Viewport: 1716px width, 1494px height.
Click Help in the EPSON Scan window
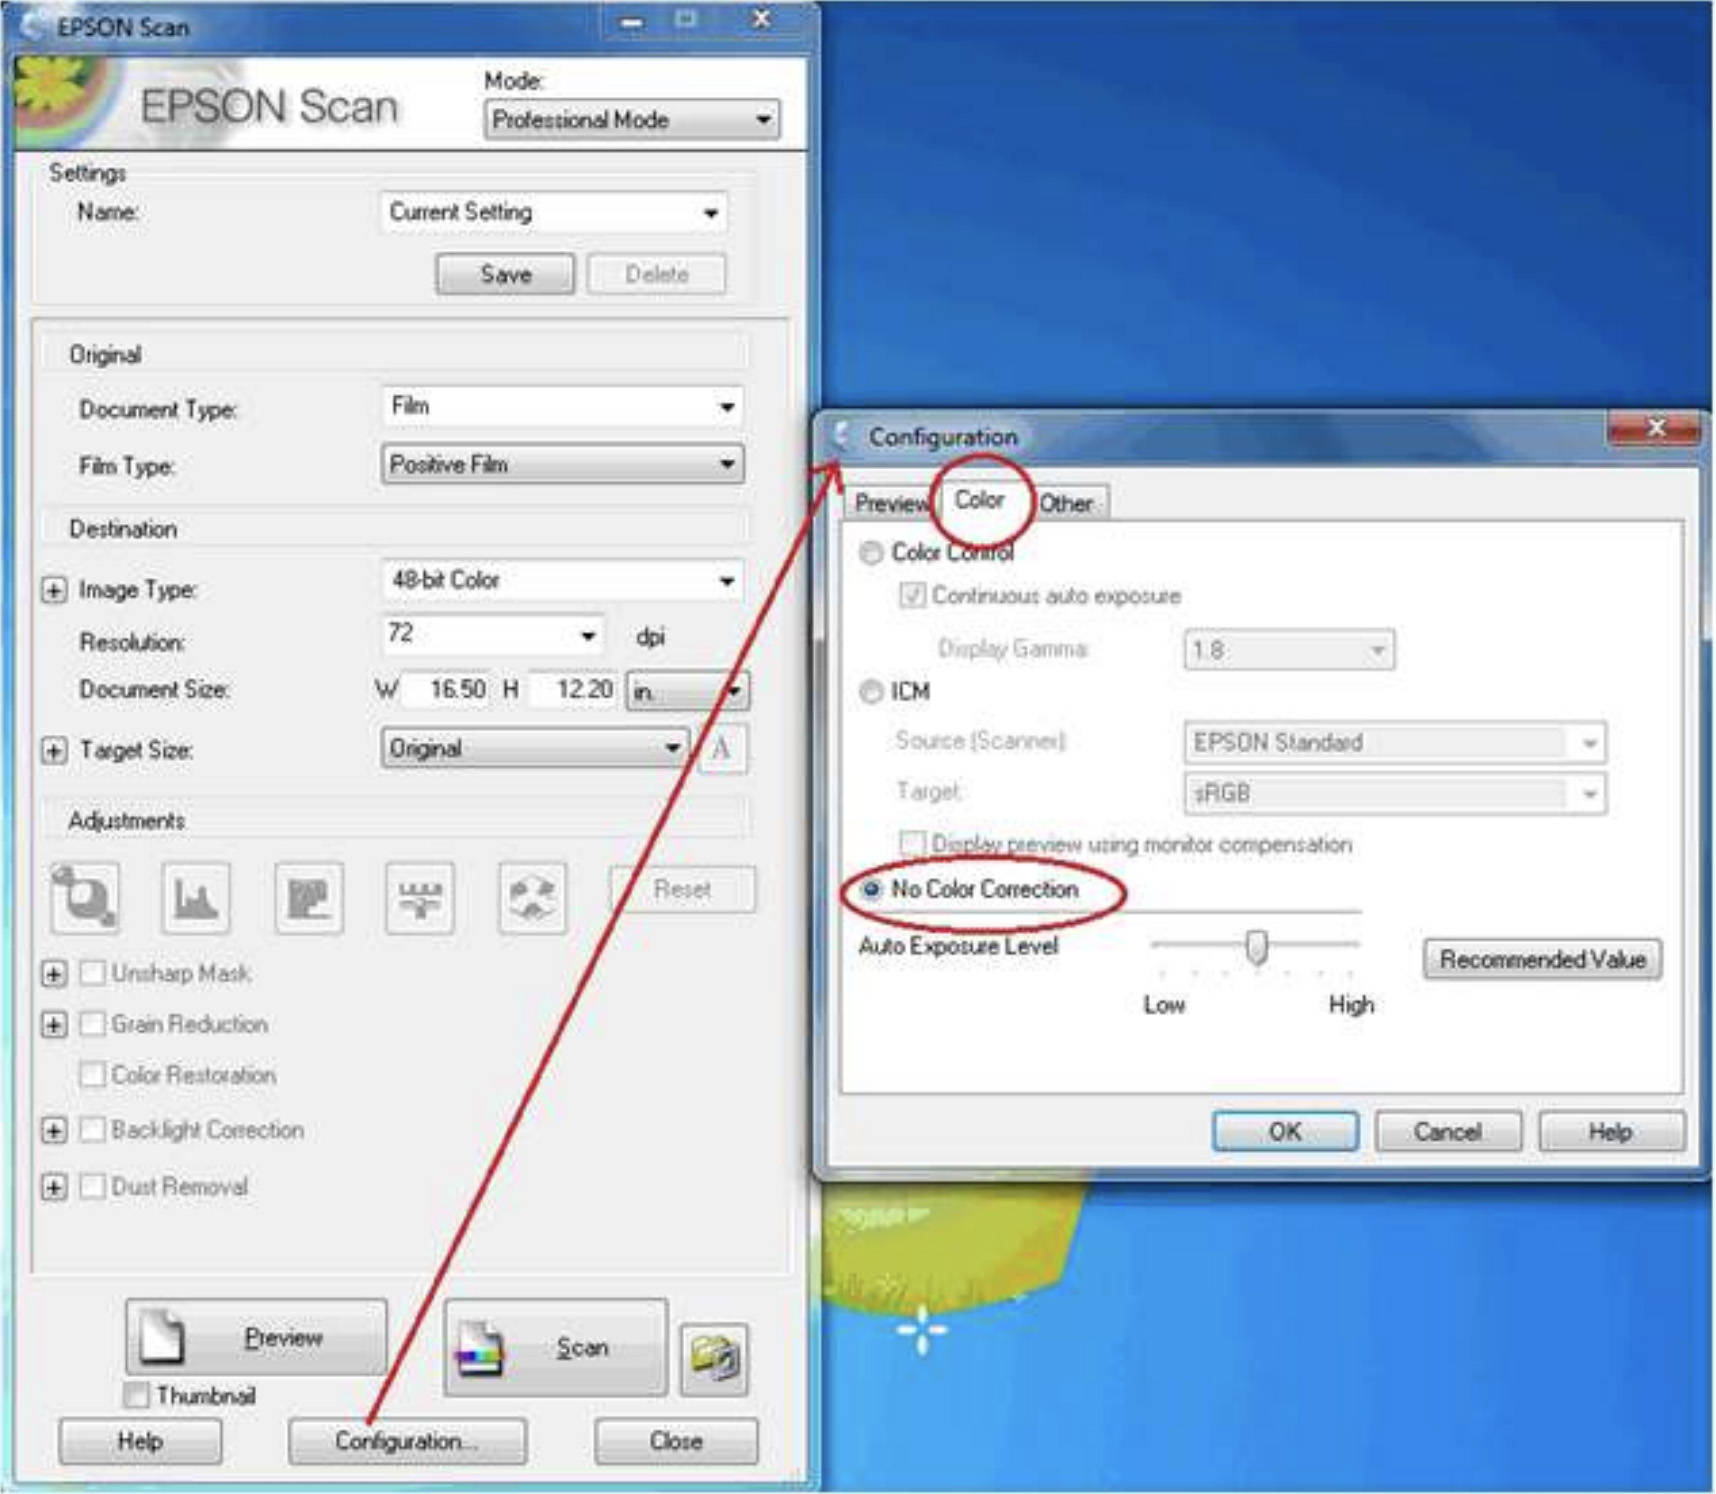pyautogui.click(x=140, y=1441)
